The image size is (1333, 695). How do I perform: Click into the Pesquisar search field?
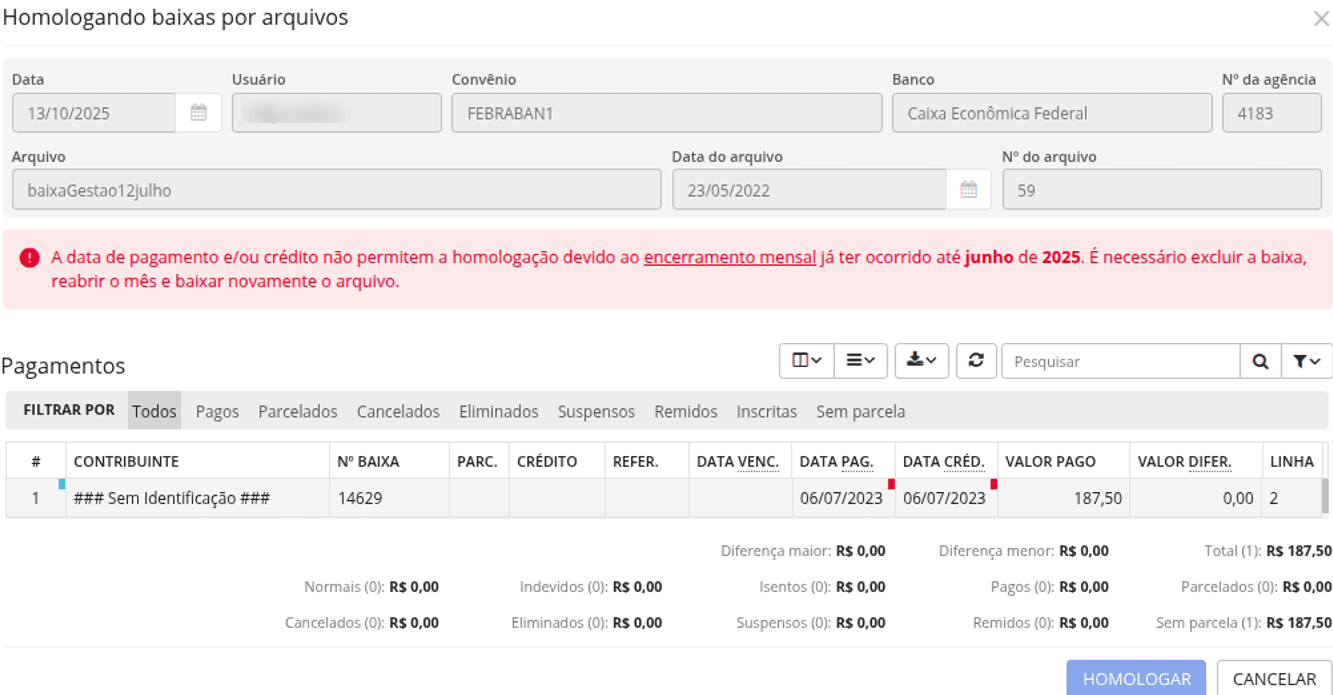[x=1120, y=362]
